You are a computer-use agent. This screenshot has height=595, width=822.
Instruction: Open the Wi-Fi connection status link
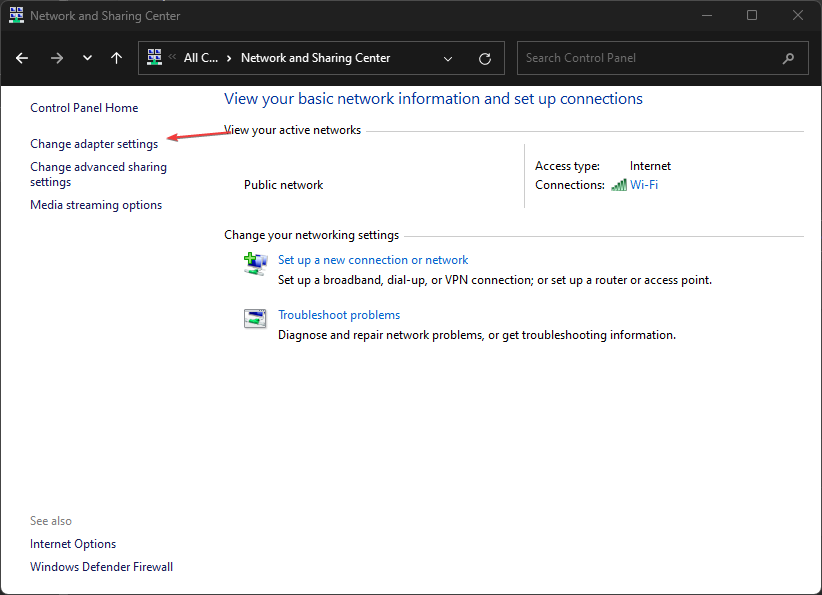pos(643,185)
